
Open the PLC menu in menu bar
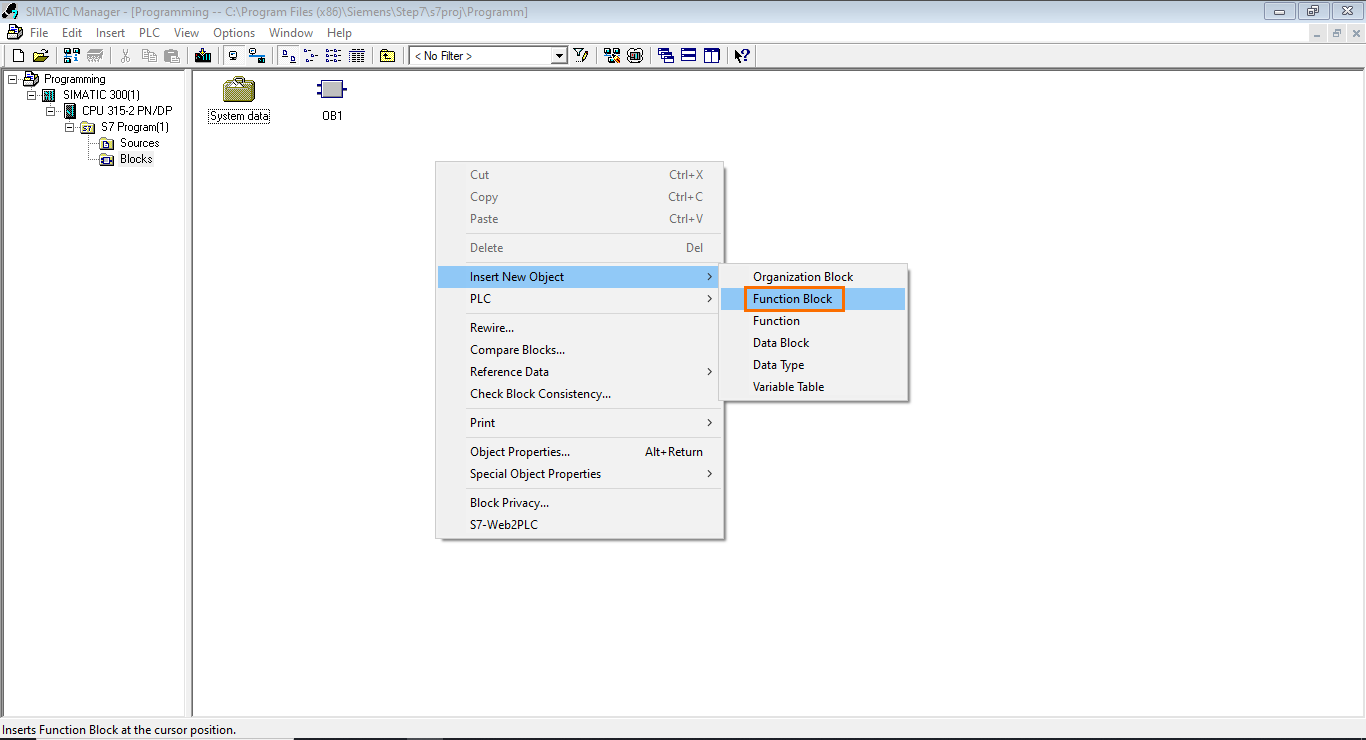point(149,33)
